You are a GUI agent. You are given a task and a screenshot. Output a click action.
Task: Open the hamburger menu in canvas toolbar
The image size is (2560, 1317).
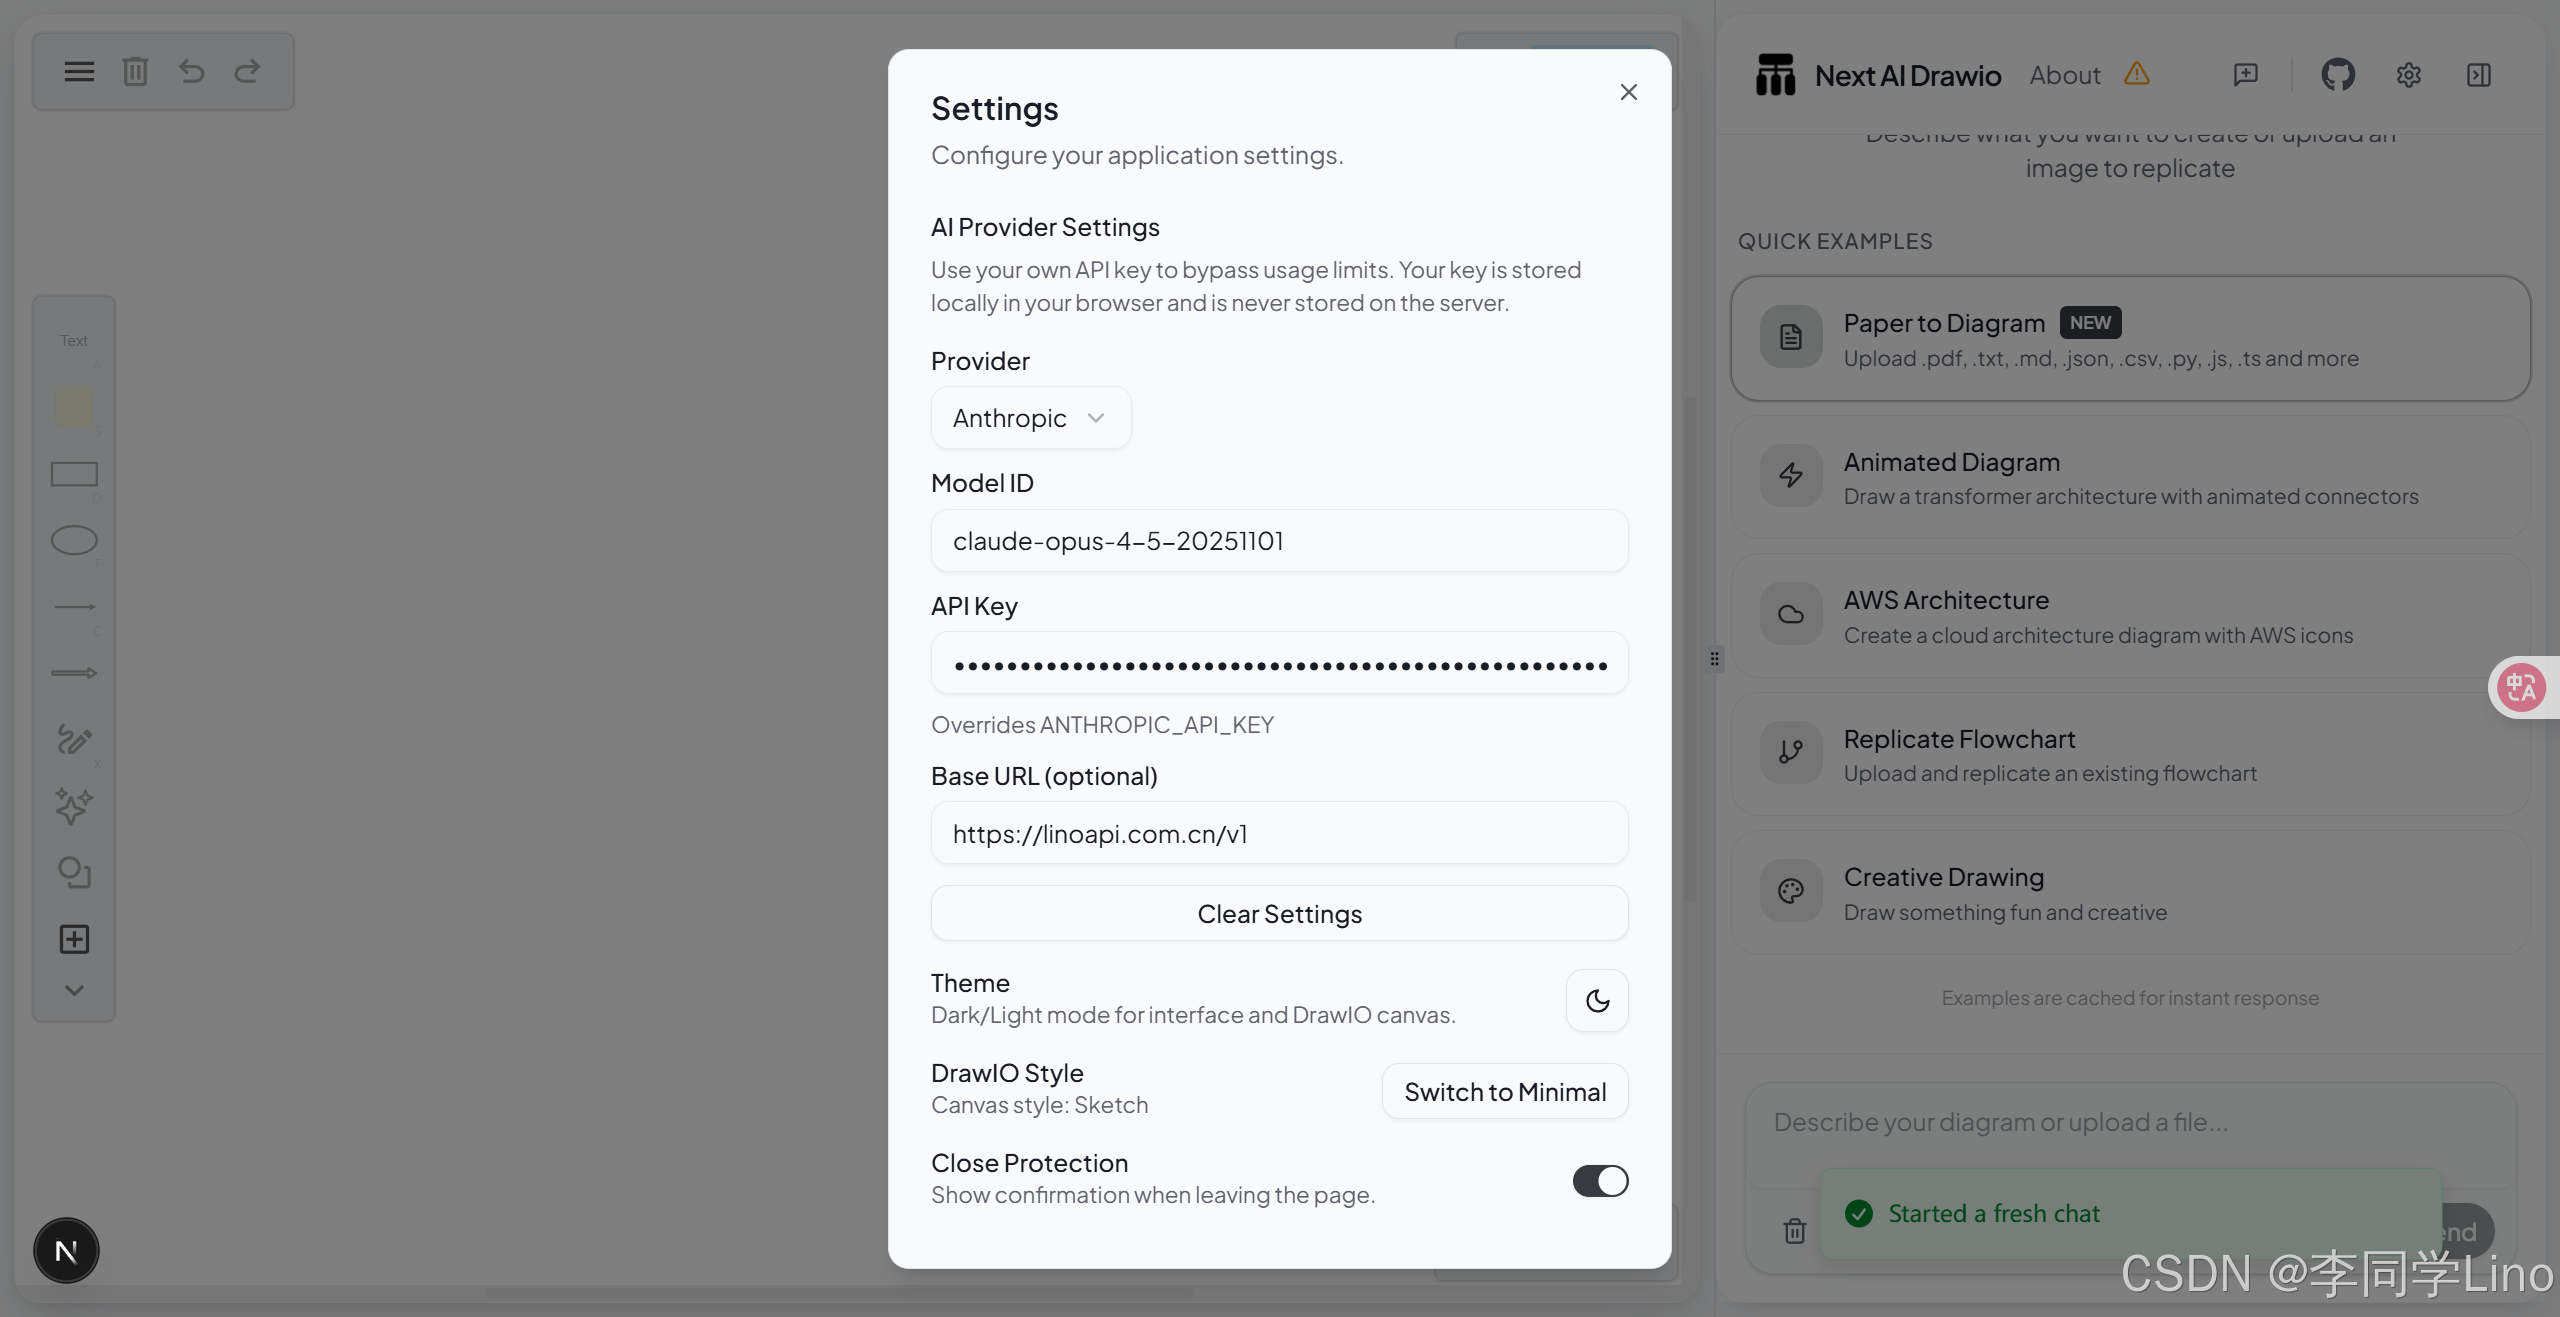79,71
